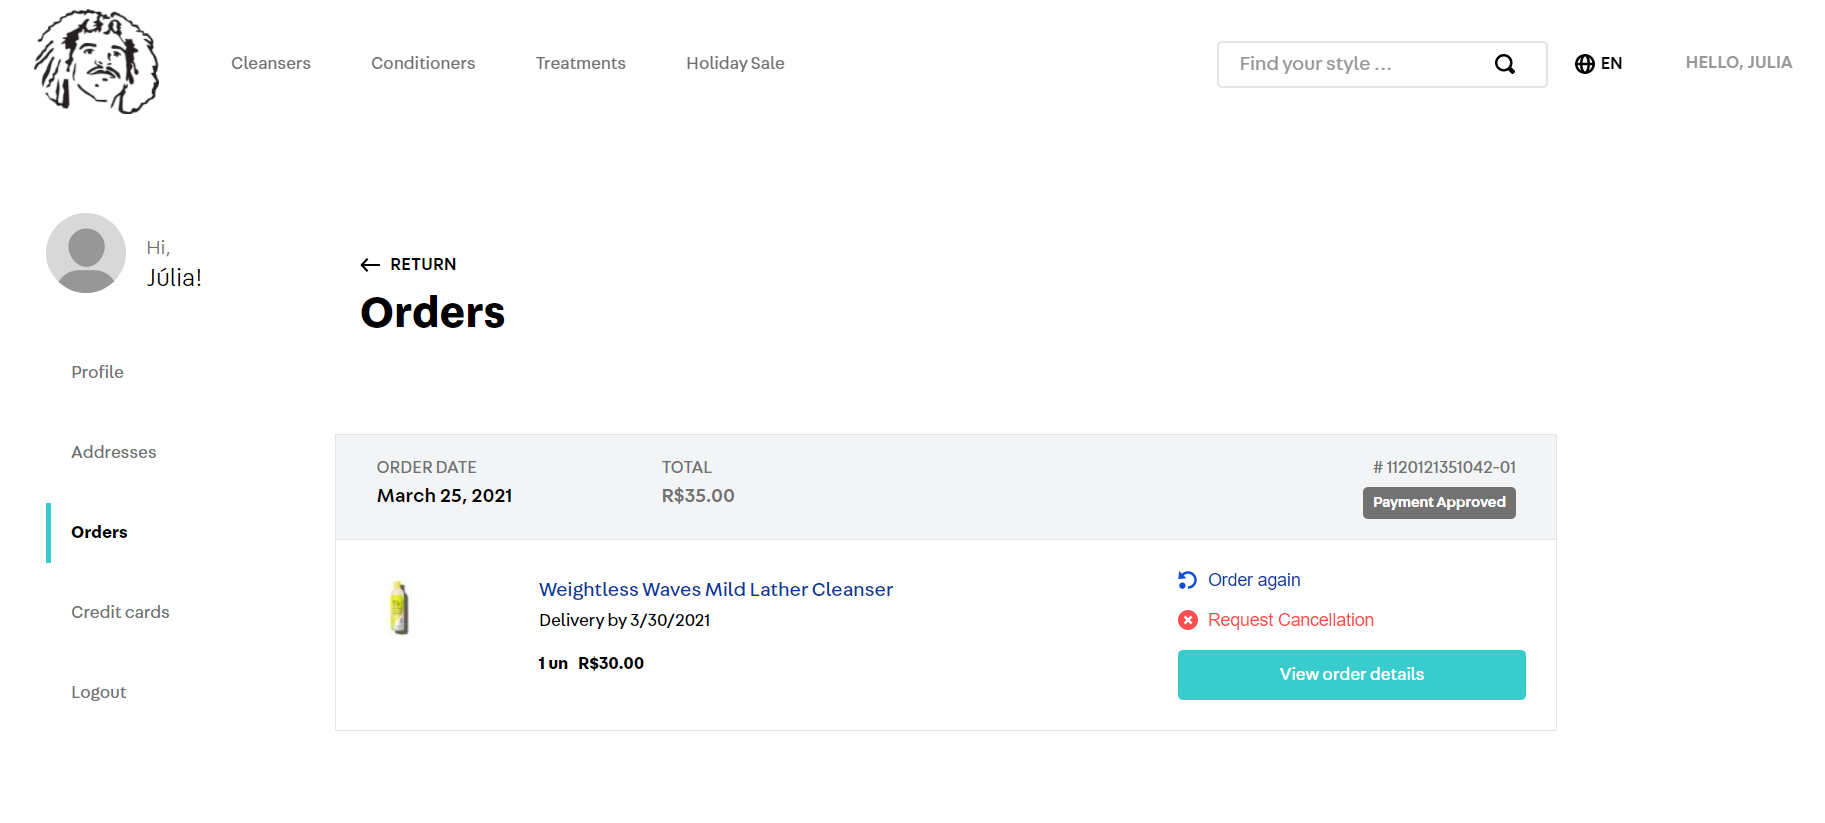Open Weightless Waves Mild Lather Cleanser link
The height and width of the screenshot is (823, 1825).
715,589
